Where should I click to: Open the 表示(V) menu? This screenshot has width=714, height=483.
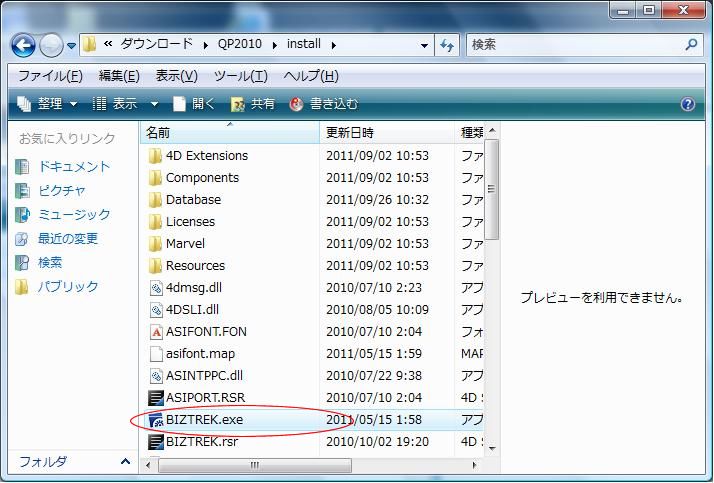pos(177,76)
